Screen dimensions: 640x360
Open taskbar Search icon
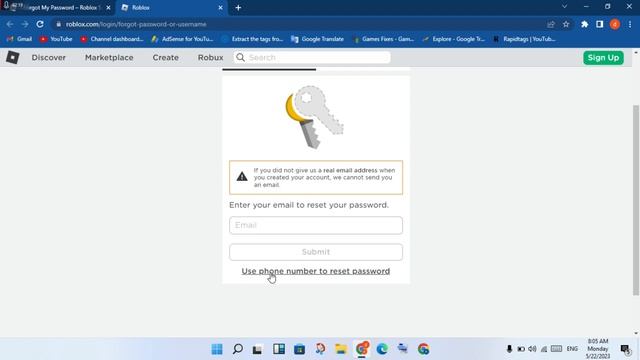coord(238,349)
